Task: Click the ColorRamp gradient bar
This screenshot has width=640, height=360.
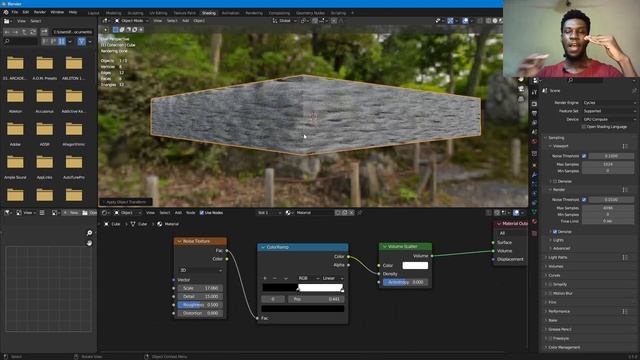Action: pyautogui.click(x=302, y=287)
